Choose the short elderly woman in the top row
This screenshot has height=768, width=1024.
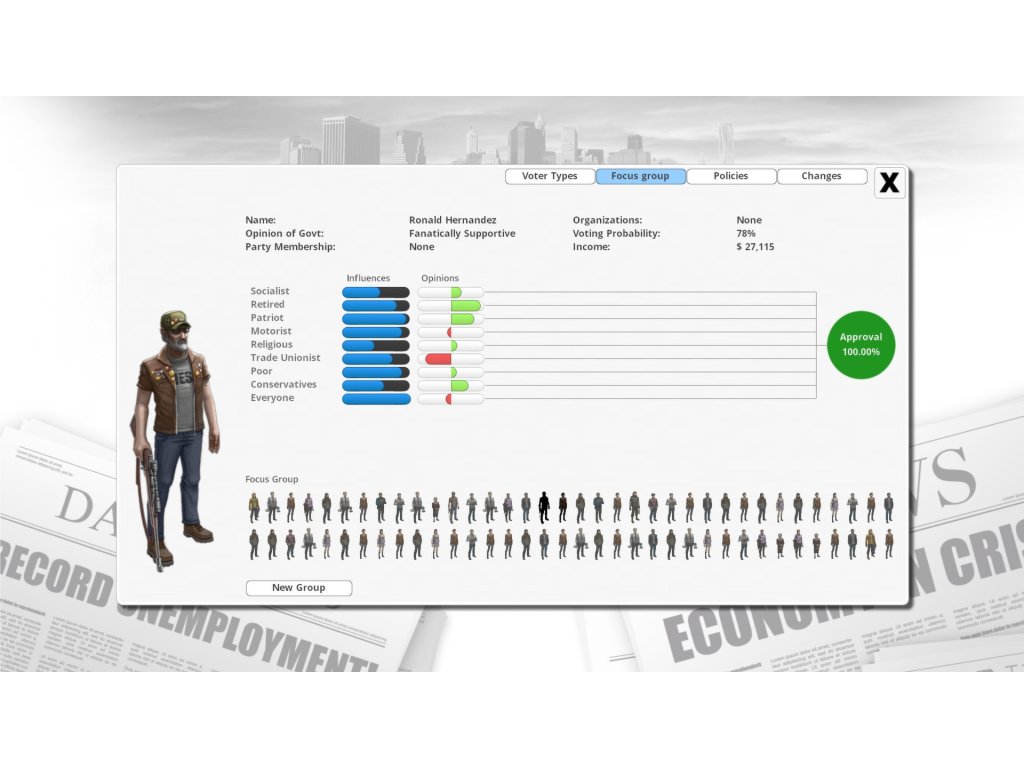[436, 509]
